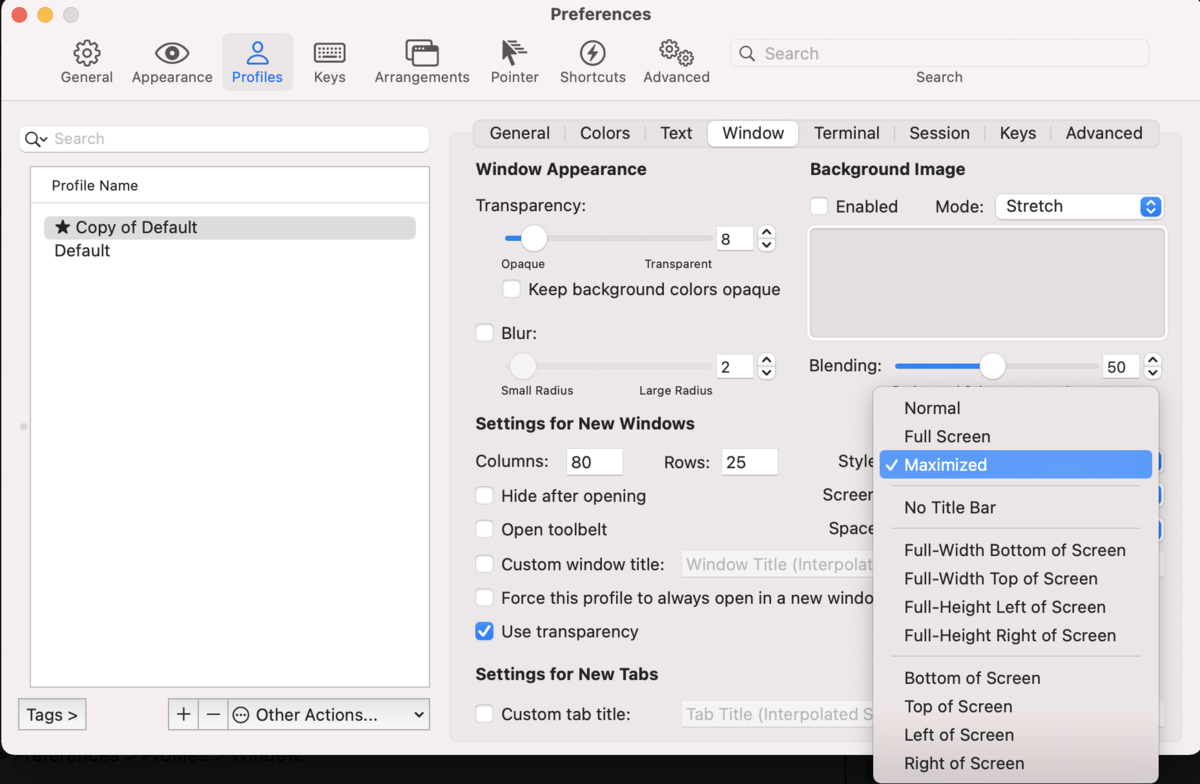The height and width of the screenshot is (784, 1200).
Task: Choose No Title Bar style
Action: pyautogui.click(x=1016, y=508)
